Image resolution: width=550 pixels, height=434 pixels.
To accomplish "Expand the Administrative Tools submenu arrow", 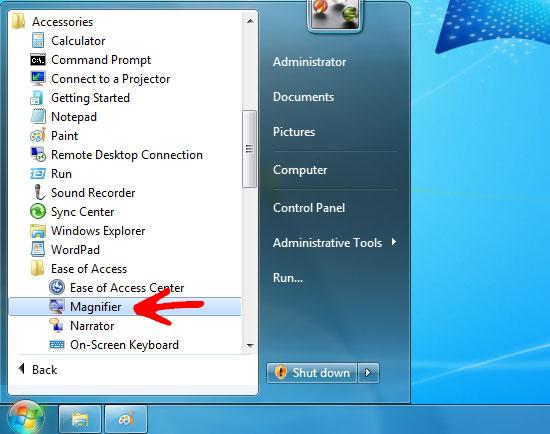I will click(x=394, y=242).
